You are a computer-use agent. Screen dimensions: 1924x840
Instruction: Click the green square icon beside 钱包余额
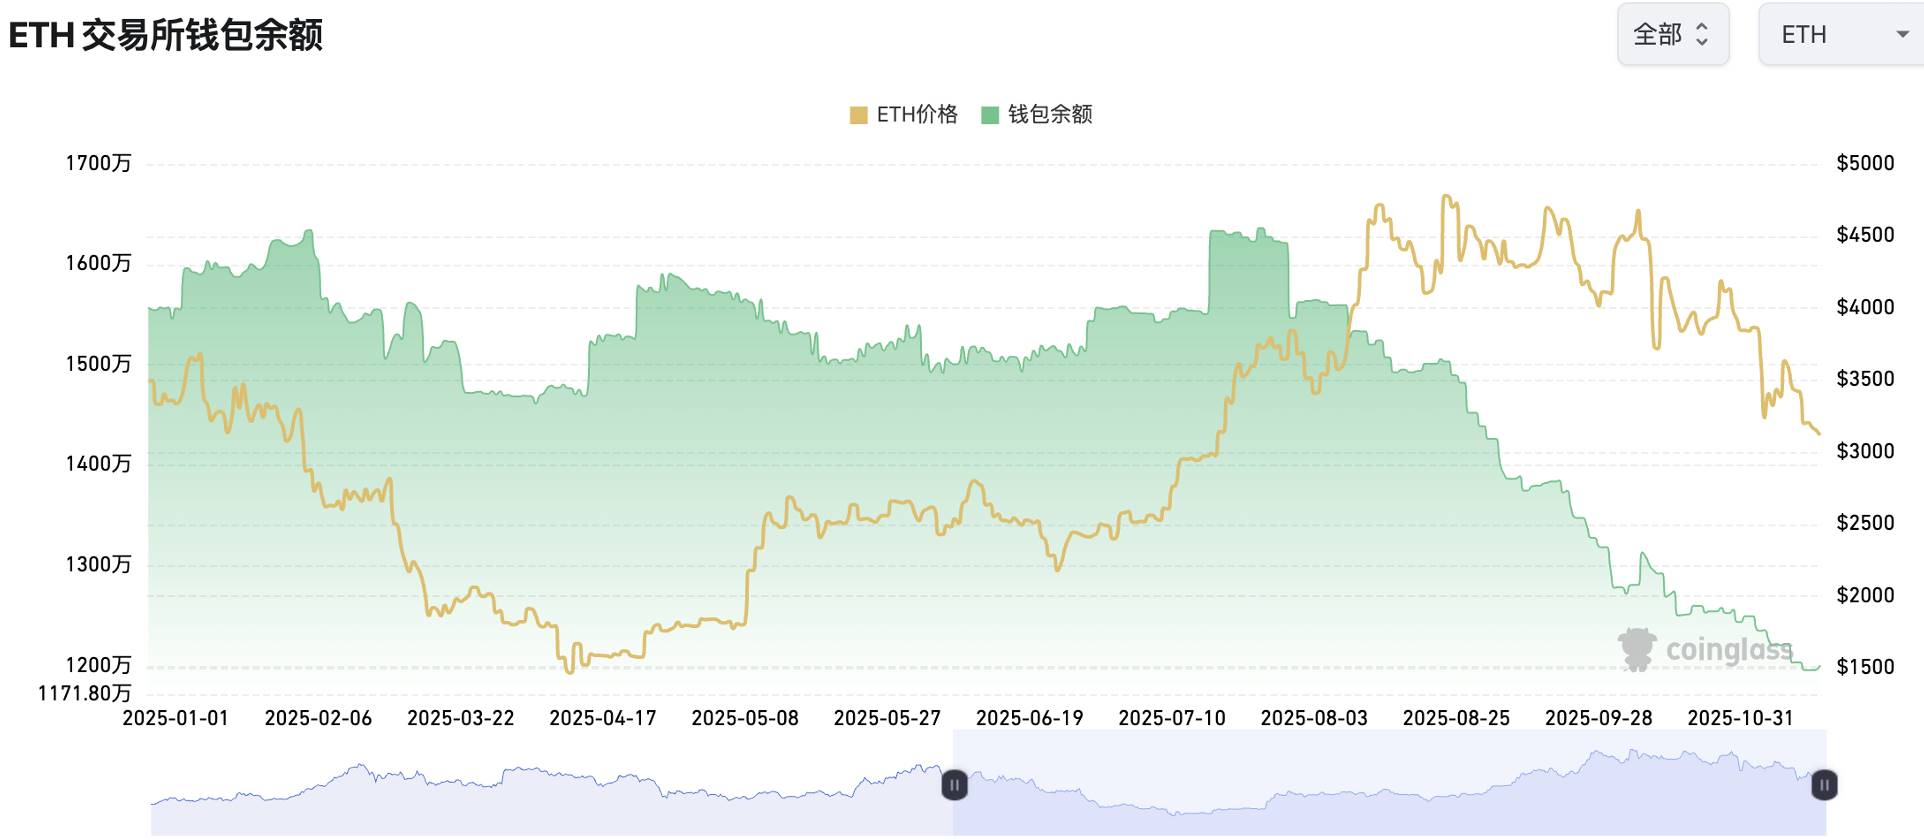[x=989, y=114]
